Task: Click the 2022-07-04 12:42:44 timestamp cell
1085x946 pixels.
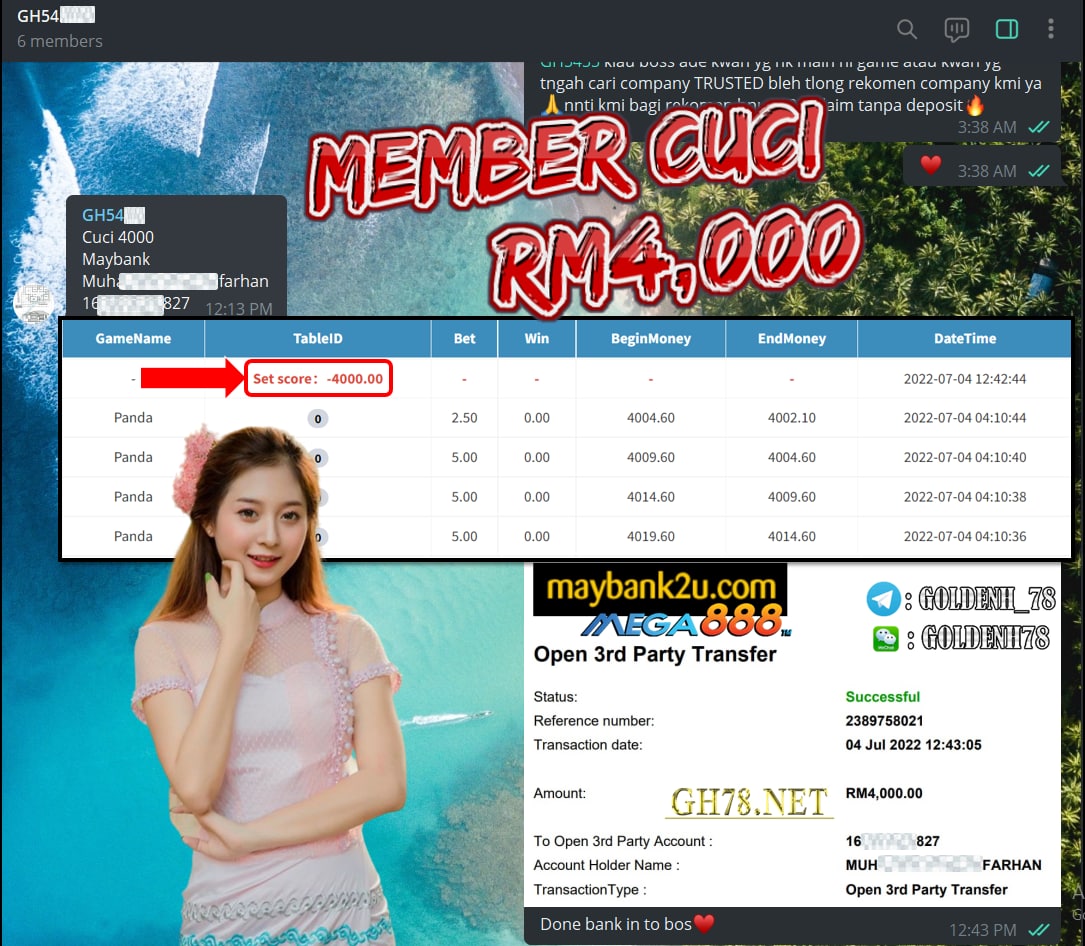Action: coord(965,379)
